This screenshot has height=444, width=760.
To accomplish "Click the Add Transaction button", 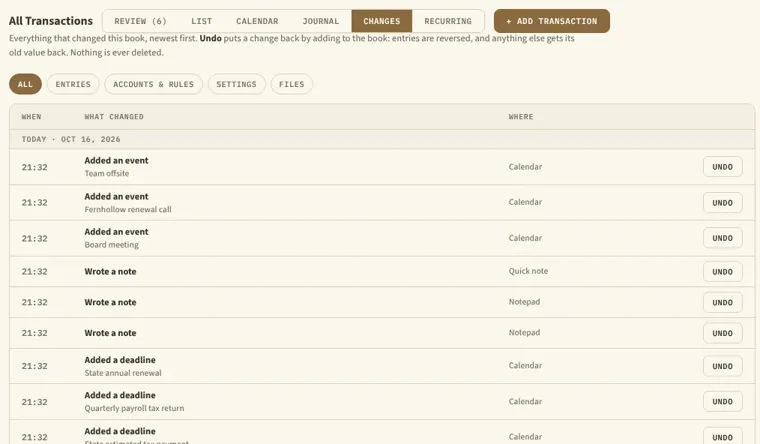I will pos(552,21).
